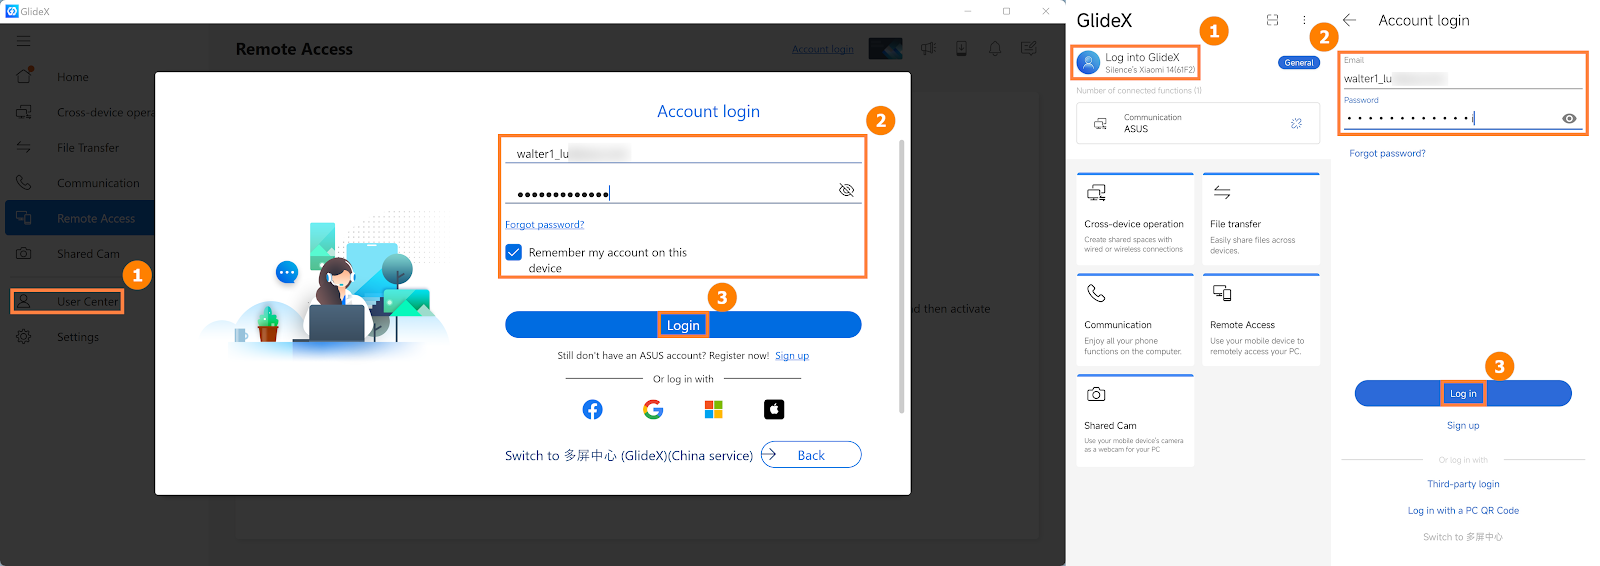1600x566 pixels.
Task: Tap Shared Cam card in mobile app
Action: tap(1135, 420)
